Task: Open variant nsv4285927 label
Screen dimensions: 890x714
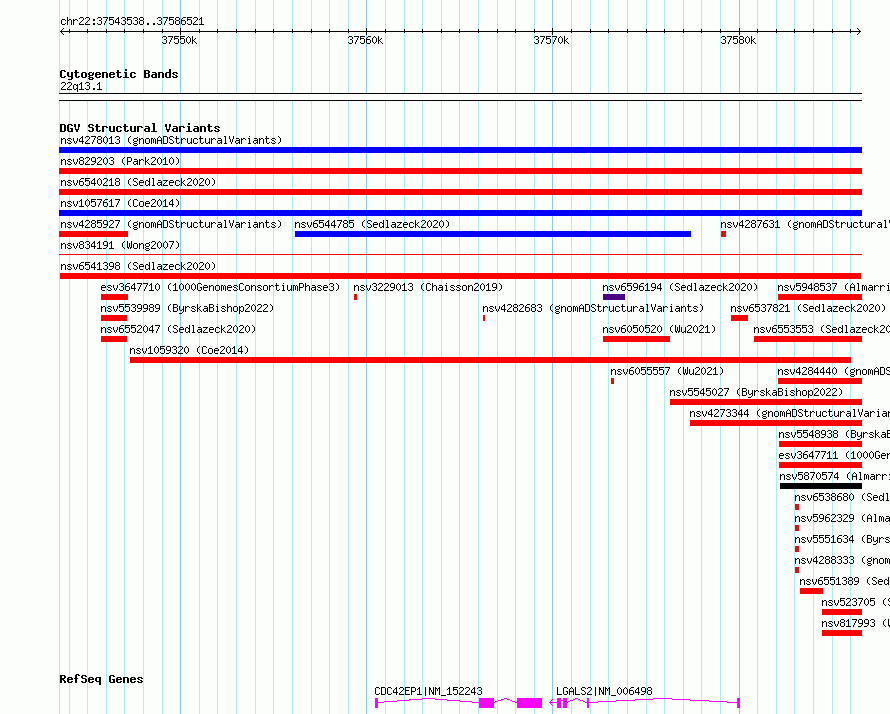Action: (x=171, y=224)
